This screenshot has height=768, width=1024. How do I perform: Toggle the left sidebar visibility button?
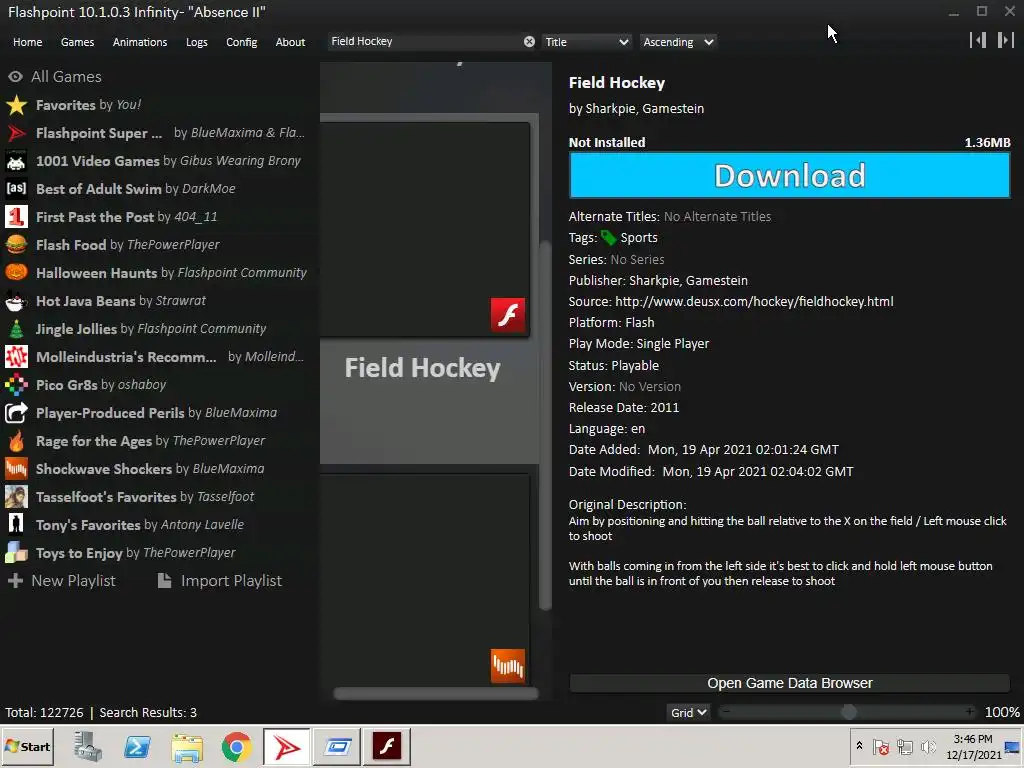tap(978, 40)
